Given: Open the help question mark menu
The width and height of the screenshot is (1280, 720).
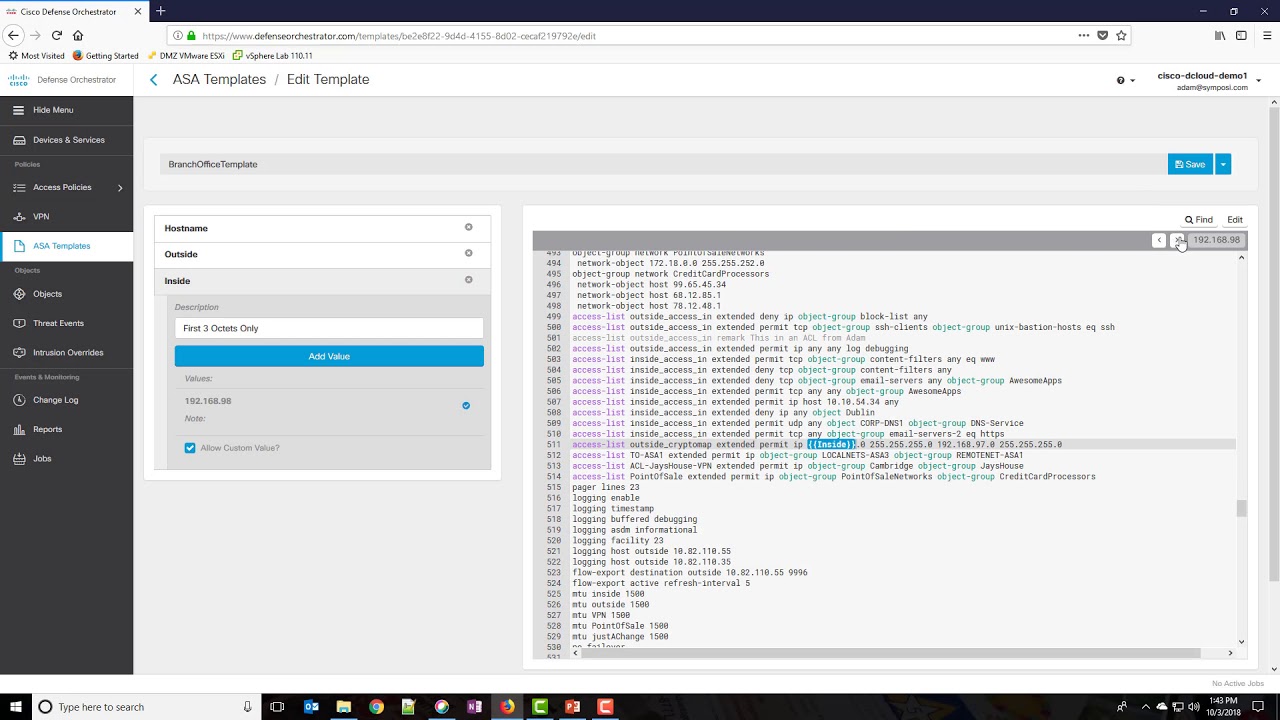Looking at the screenshot, I should 1125,80.
